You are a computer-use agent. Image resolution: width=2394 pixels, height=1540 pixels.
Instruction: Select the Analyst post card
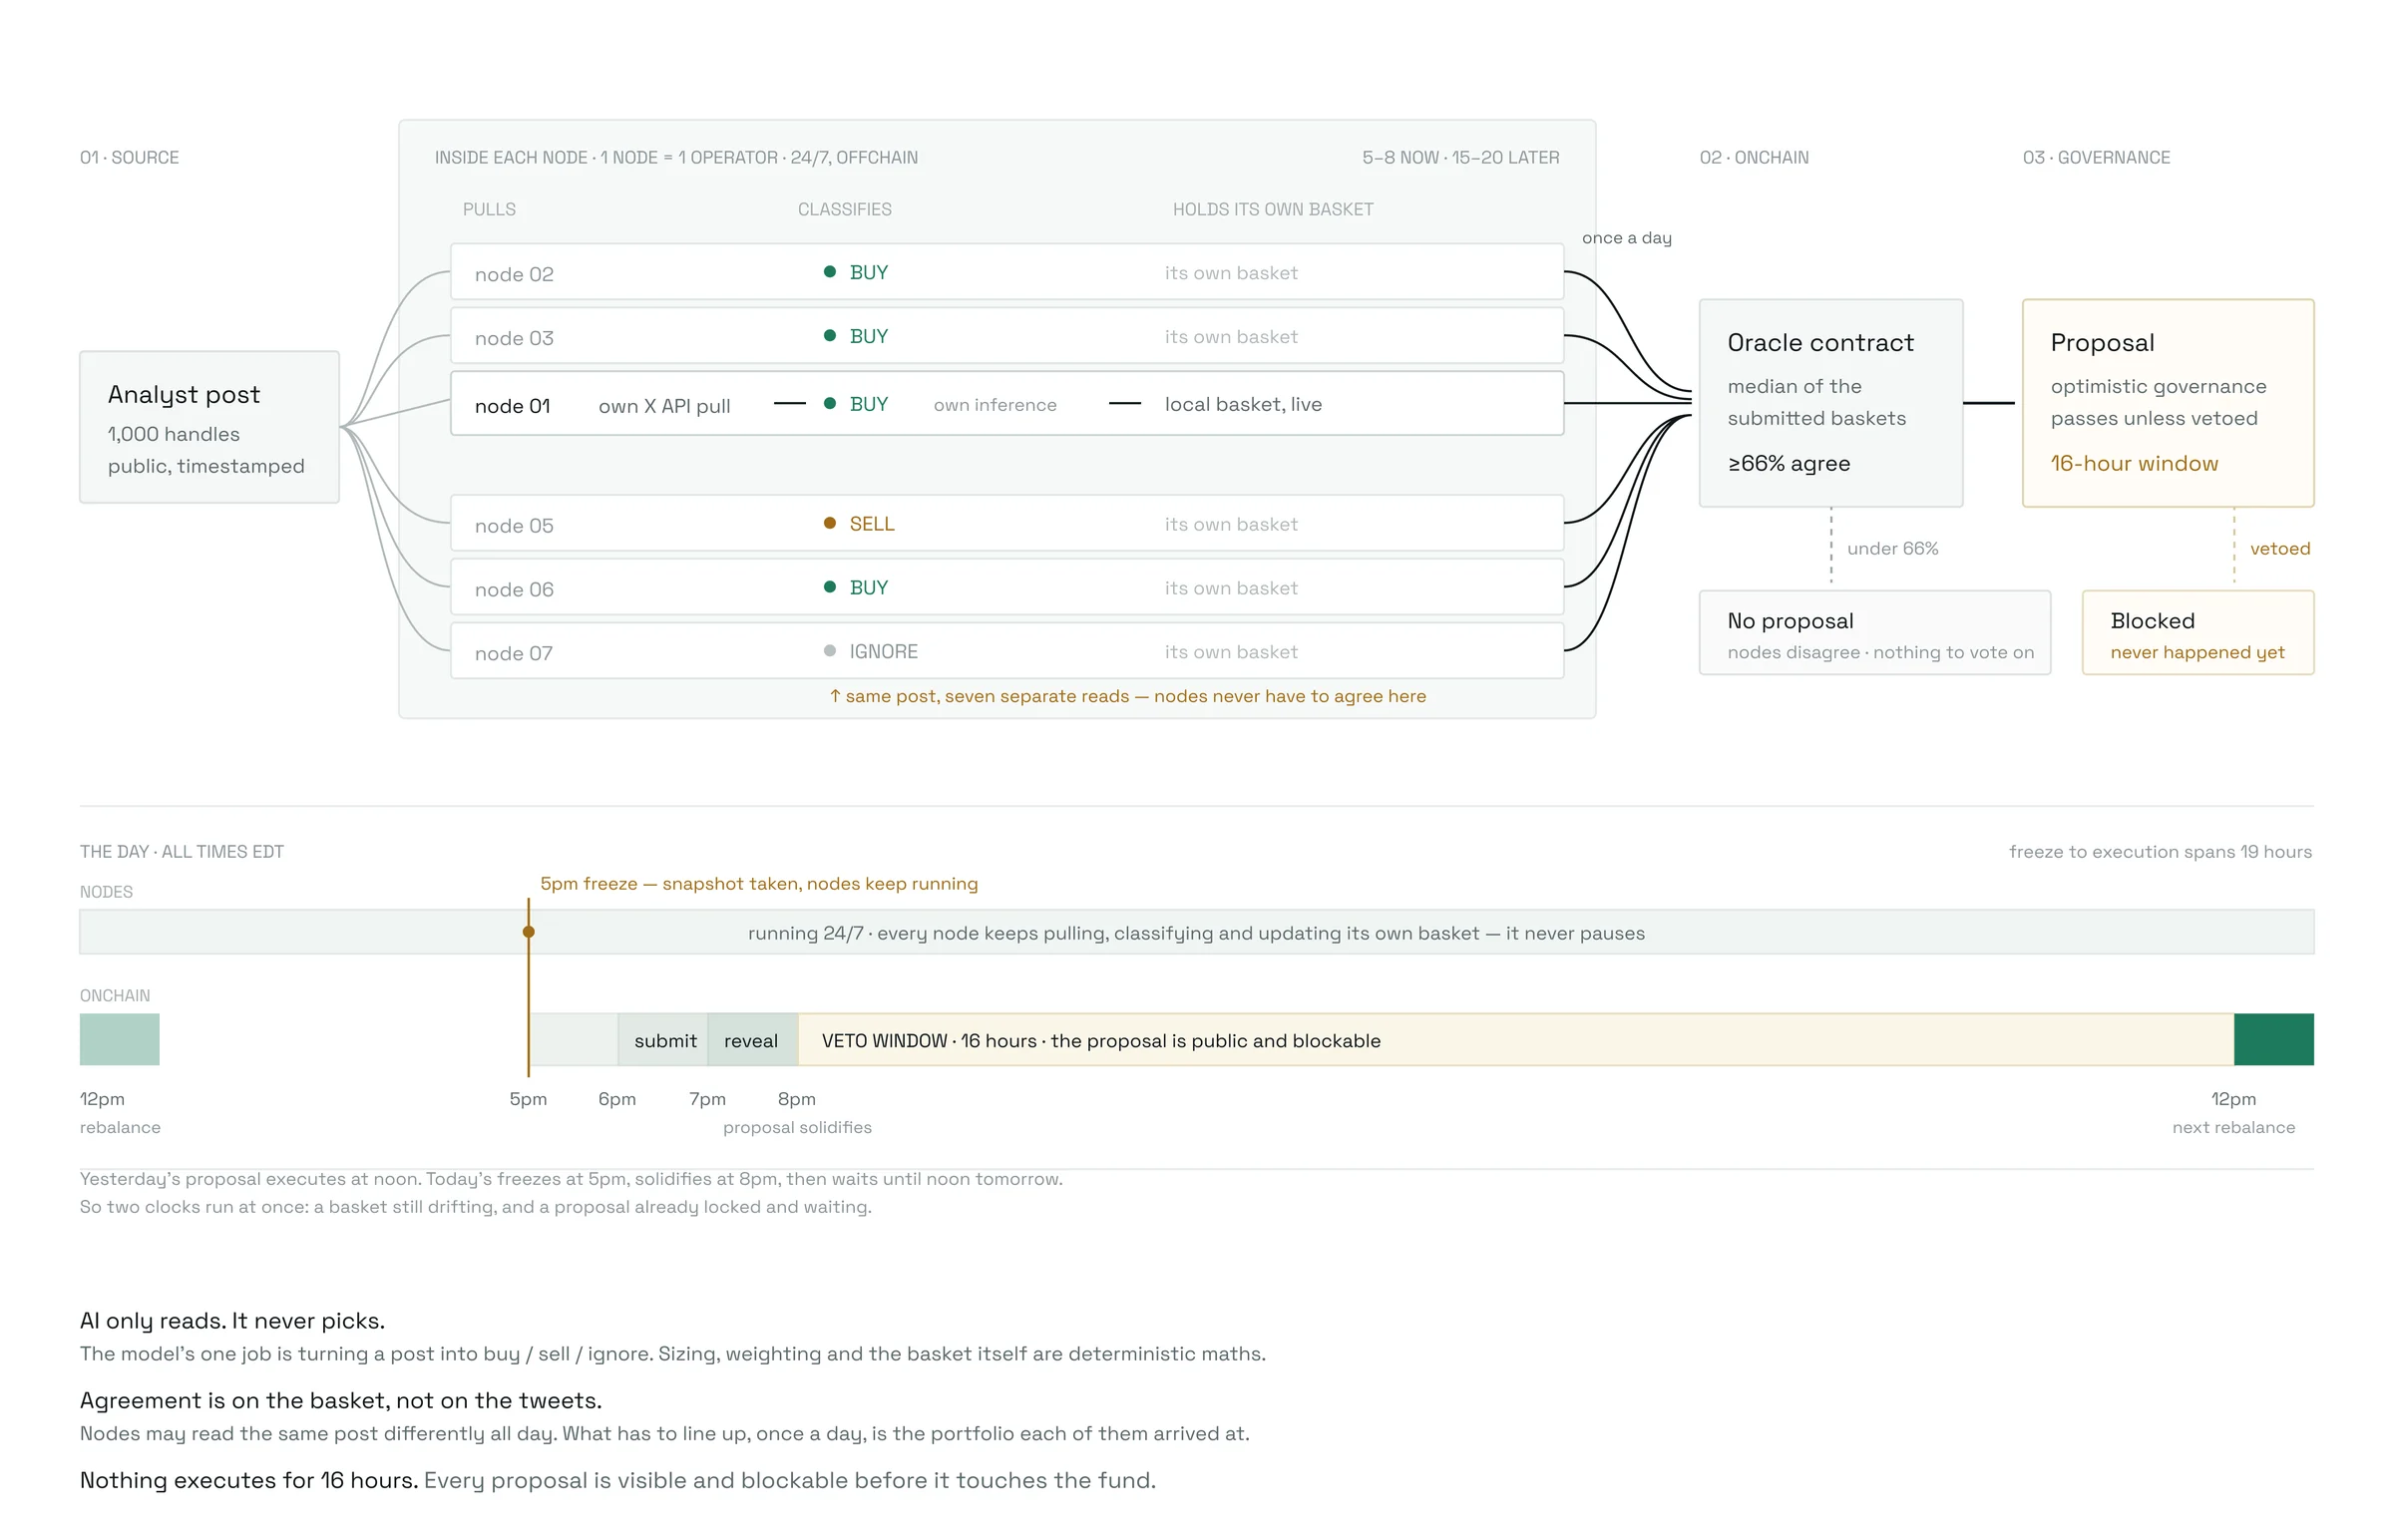[209, 427]
